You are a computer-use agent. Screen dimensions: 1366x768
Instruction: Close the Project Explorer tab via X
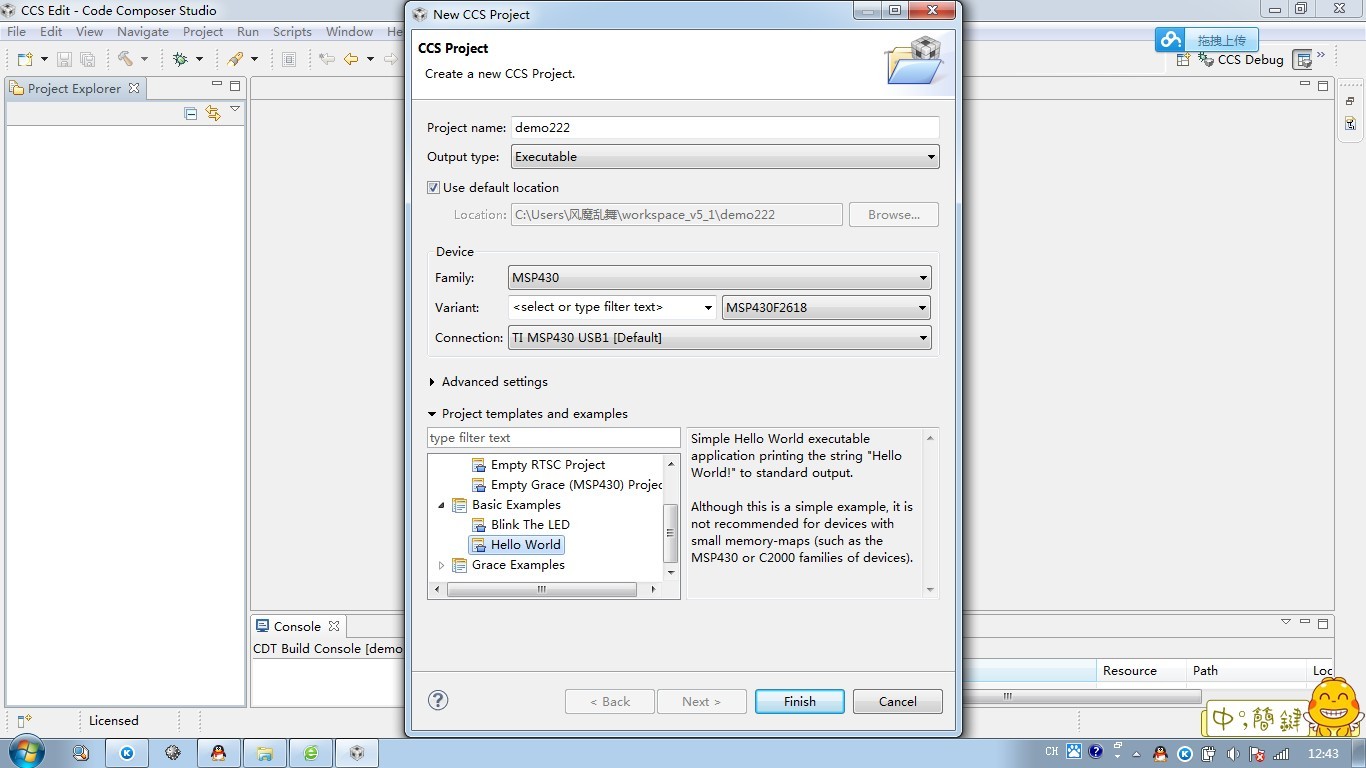[x=134, y=88]
